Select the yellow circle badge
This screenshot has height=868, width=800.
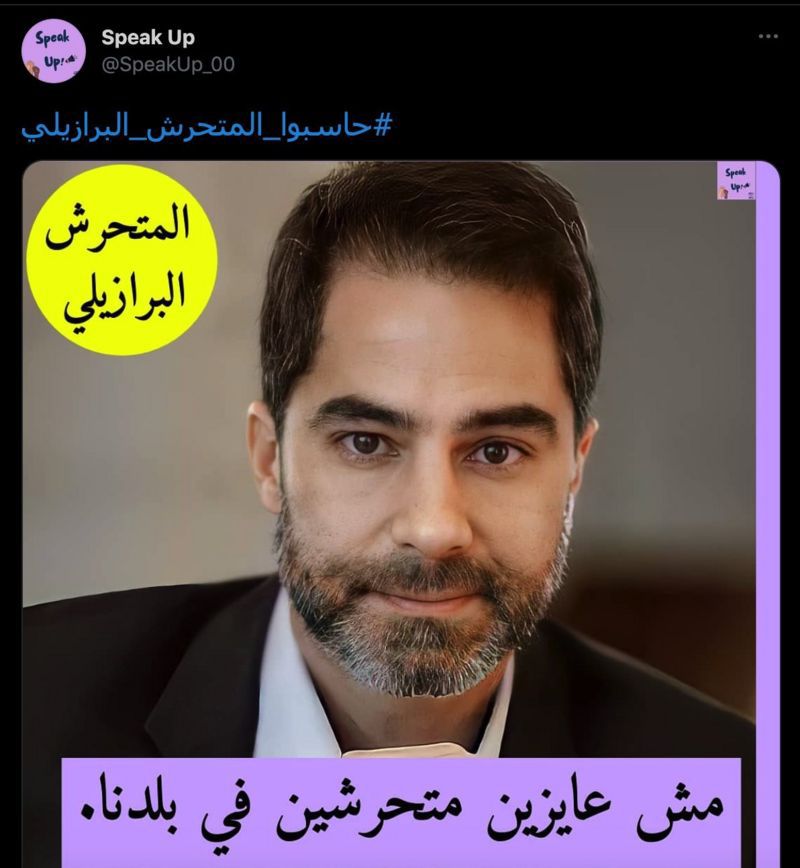tap(122, 260)
